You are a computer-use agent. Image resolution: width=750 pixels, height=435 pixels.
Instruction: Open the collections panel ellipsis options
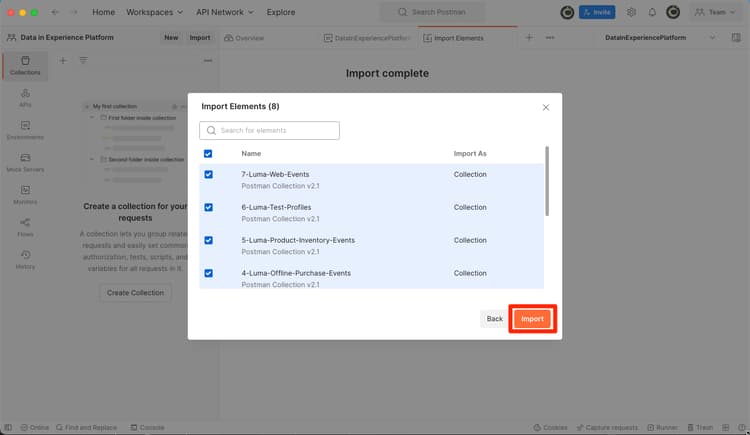pyautogui.click(x=208, y=60)
